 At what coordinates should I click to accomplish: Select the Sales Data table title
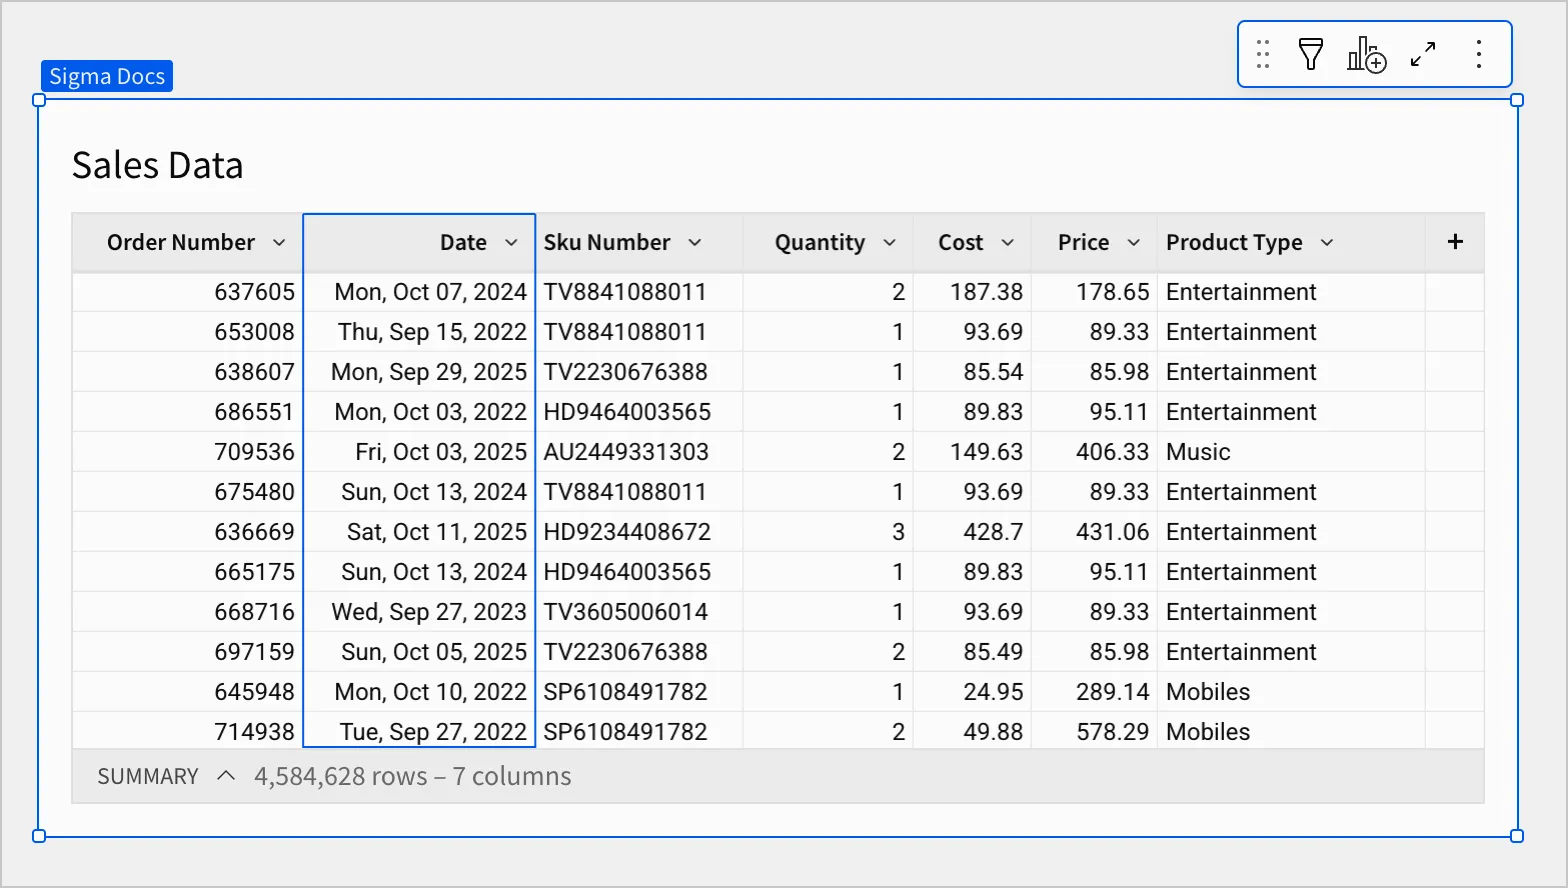point(158,165)
